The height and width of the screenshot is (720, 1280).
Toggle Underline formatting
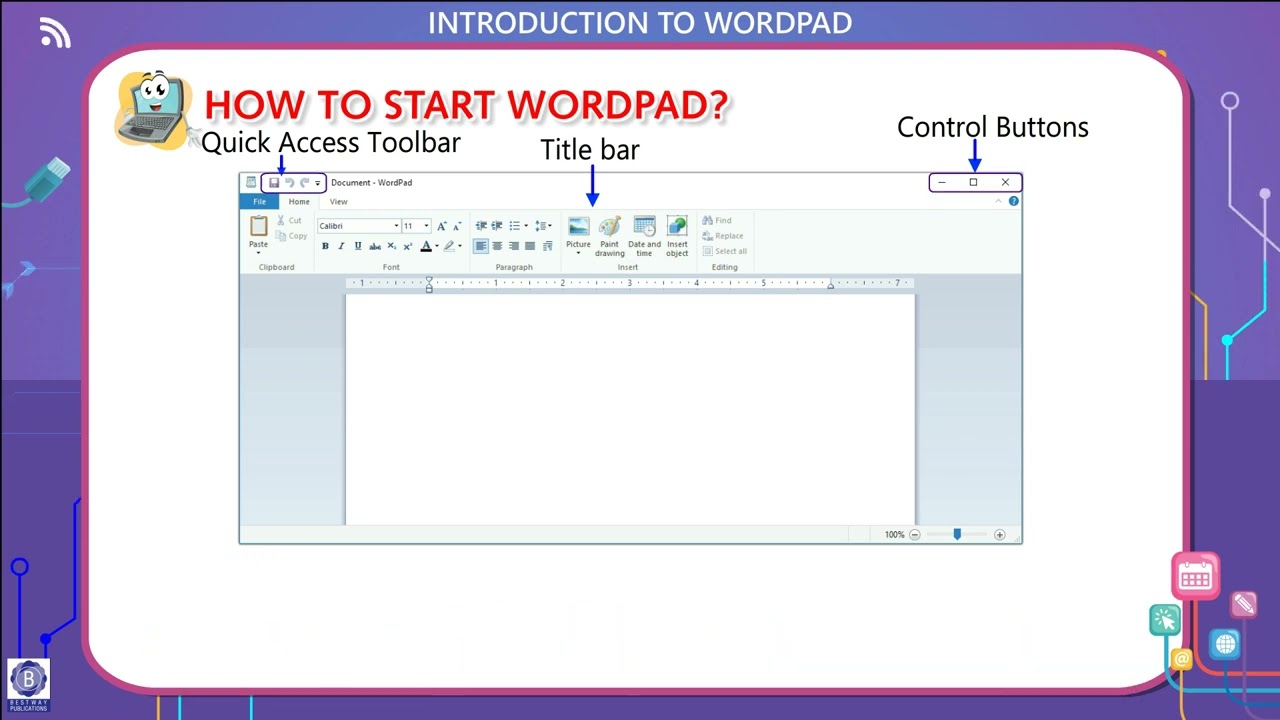point(358,246)
